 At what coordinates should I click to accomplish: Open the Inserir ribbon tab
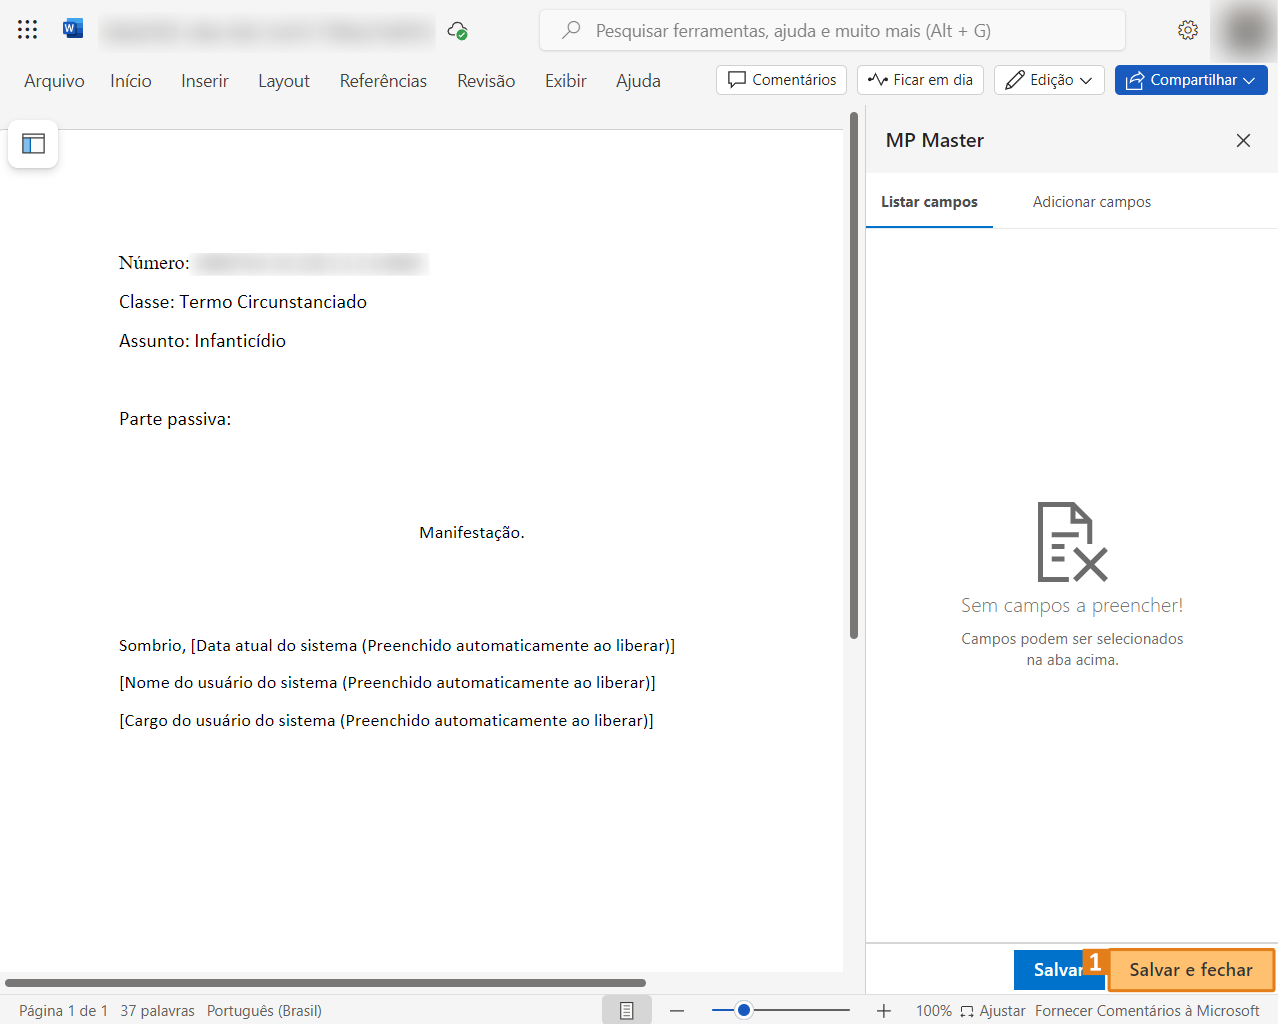205,81
